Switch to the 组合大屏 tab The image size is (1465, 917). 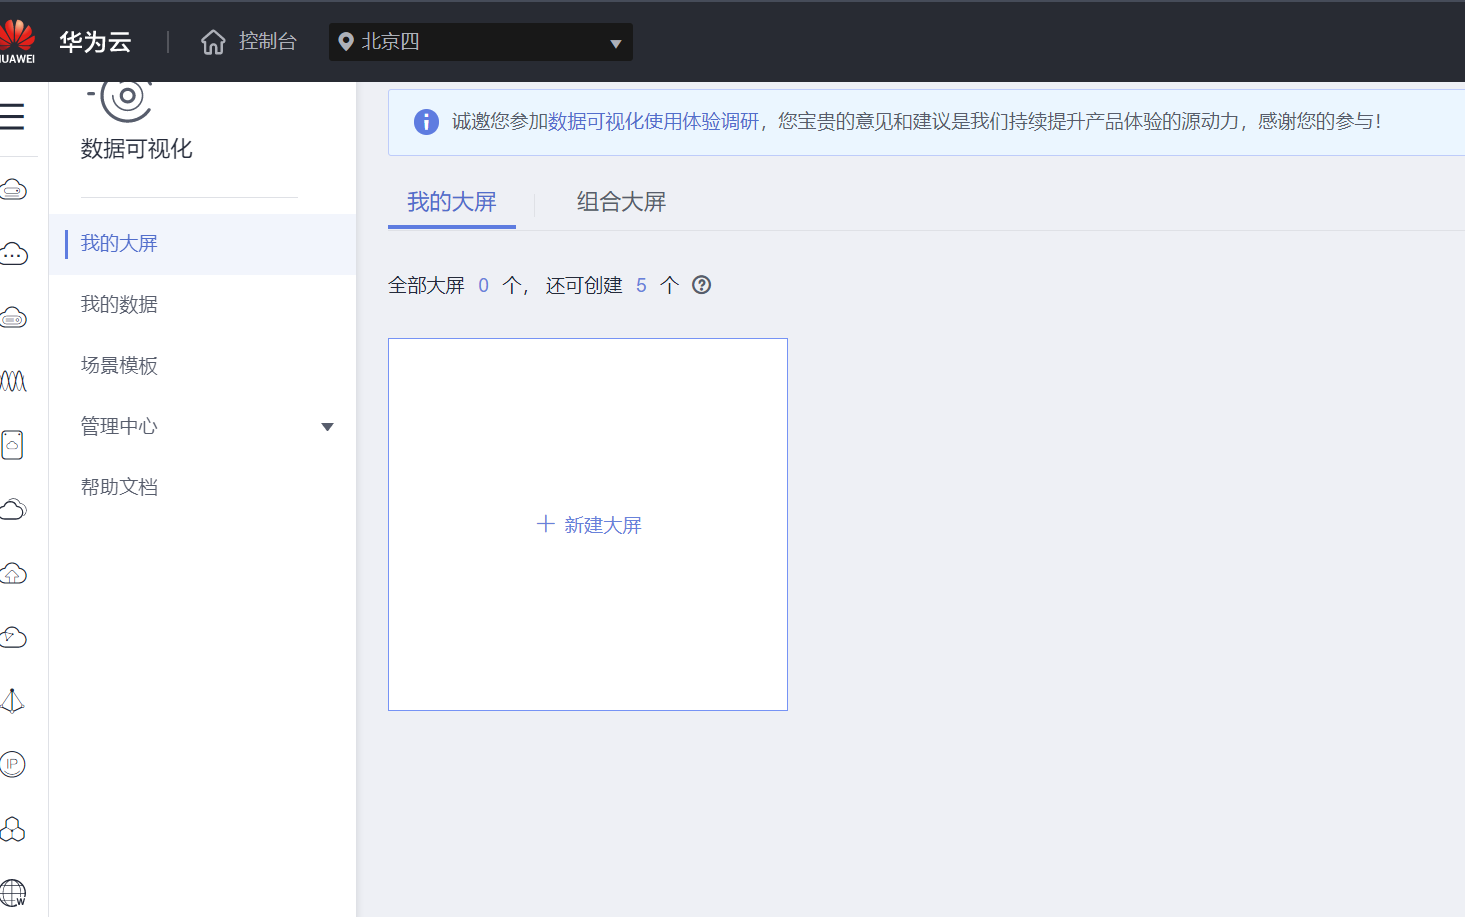[x=621, y=202]
